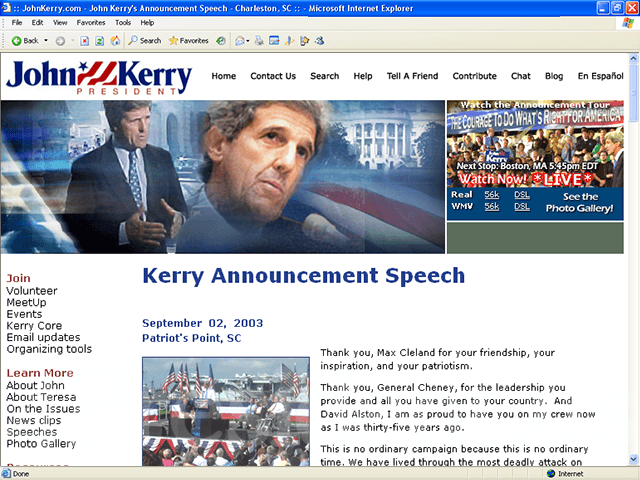This screenshot has width=640, height=480.
Task: Open the Tools menu
Action: click(x=123, y=23)
